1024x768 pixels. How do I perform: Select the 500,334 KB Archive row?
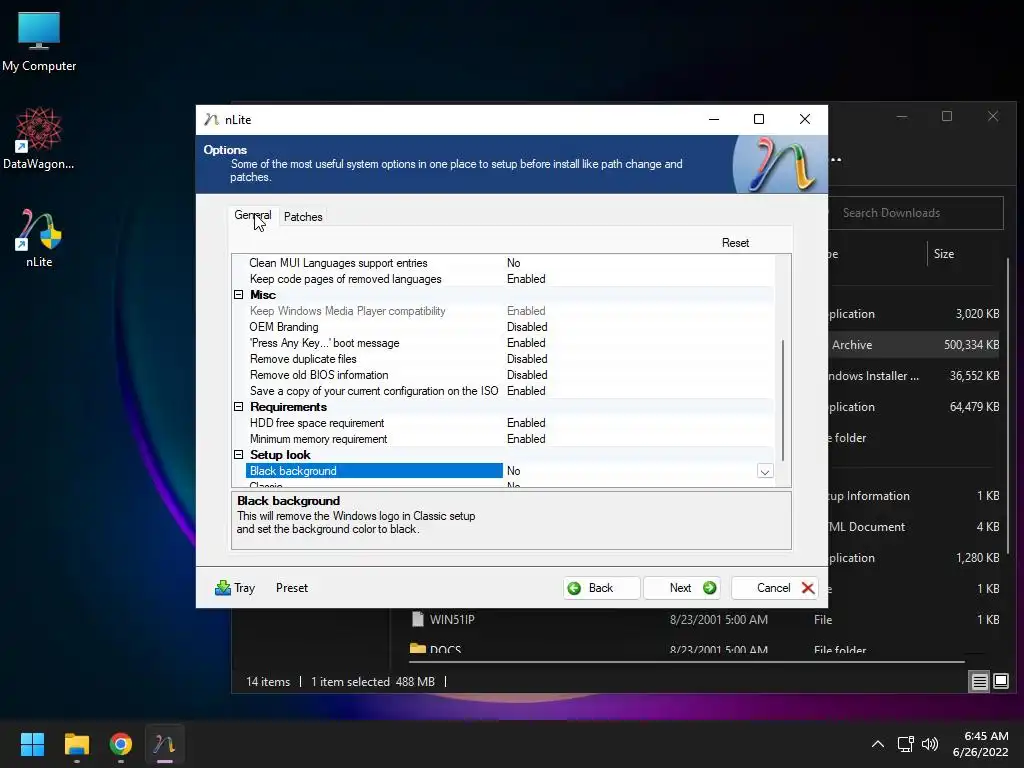tap(916, 345)
